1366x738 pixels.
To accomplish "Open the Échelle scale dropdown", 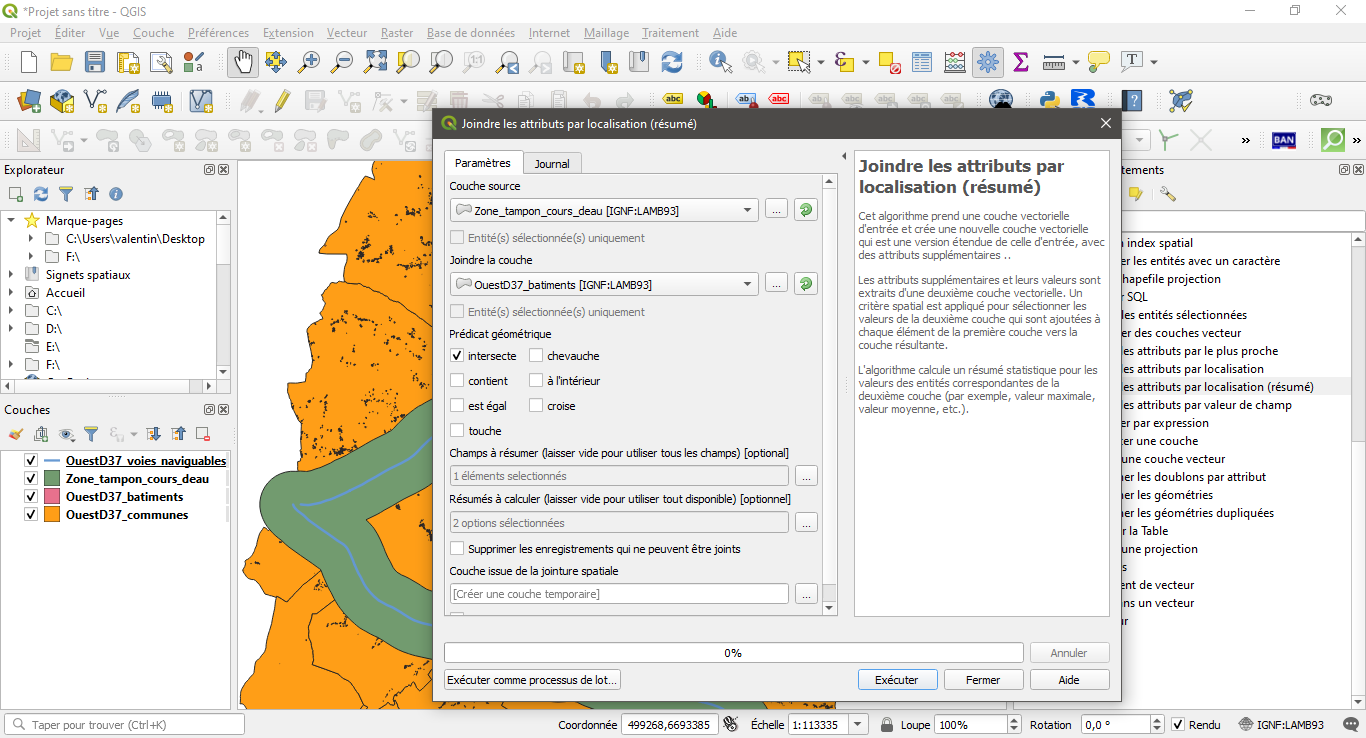I will pyautogui.click(x=857, y=725).
